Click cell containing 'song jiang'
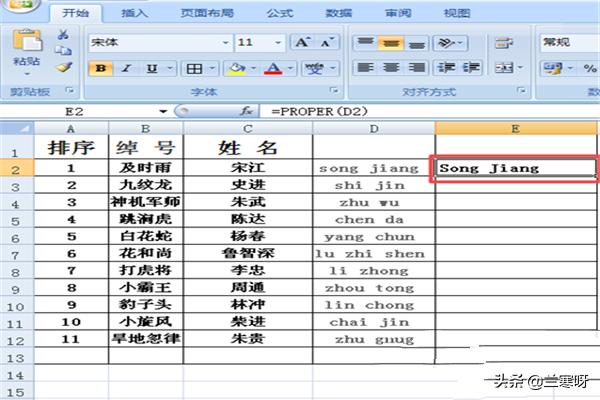The width and height of the screenshot is (600, 400). [x=374, y=168]
